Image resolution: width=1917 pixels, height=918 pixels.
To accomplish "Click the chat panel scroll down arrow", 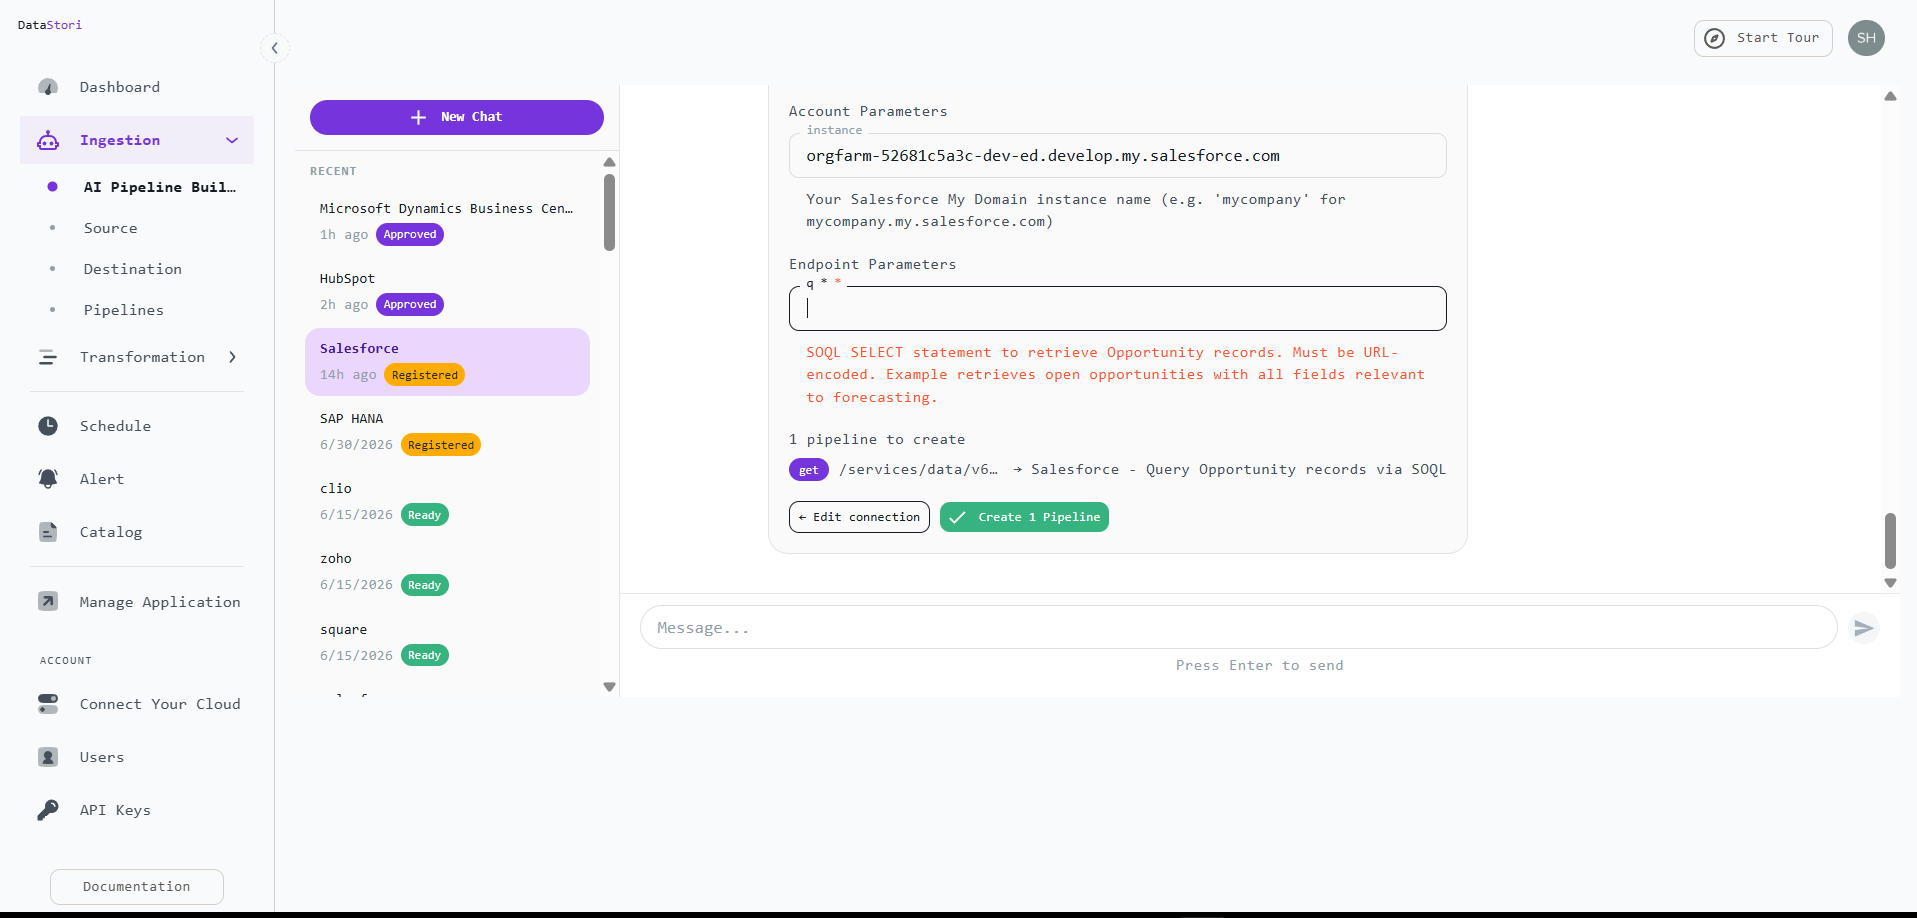I will (1890, 583).
